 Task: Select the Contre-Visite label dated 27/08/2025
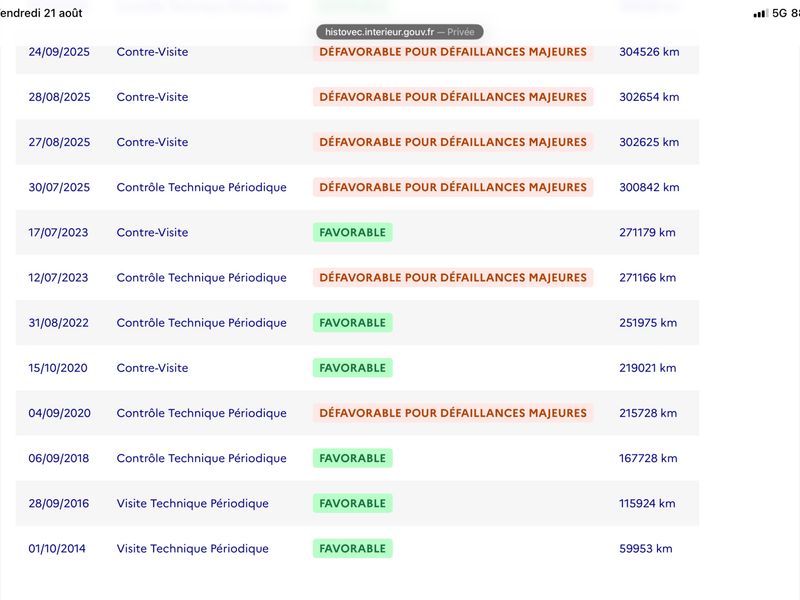[x=152, y=142]
